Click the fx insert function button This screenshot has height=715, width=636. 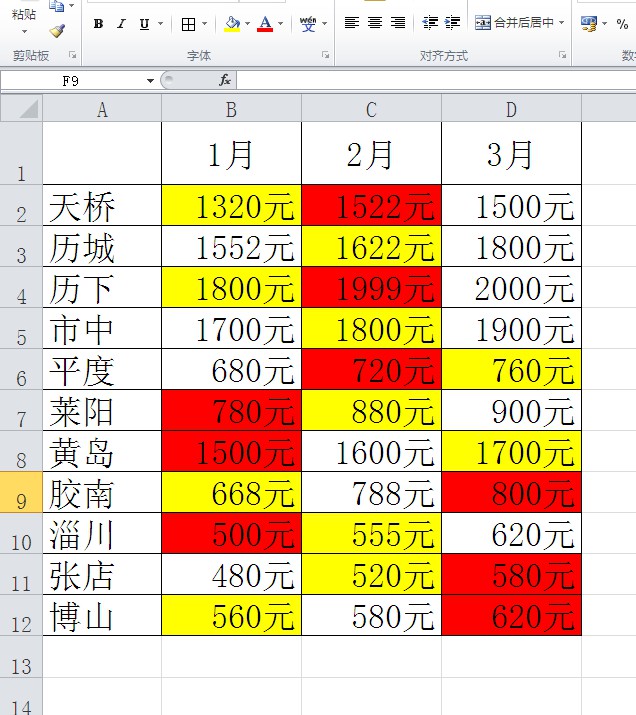(225, 81)
